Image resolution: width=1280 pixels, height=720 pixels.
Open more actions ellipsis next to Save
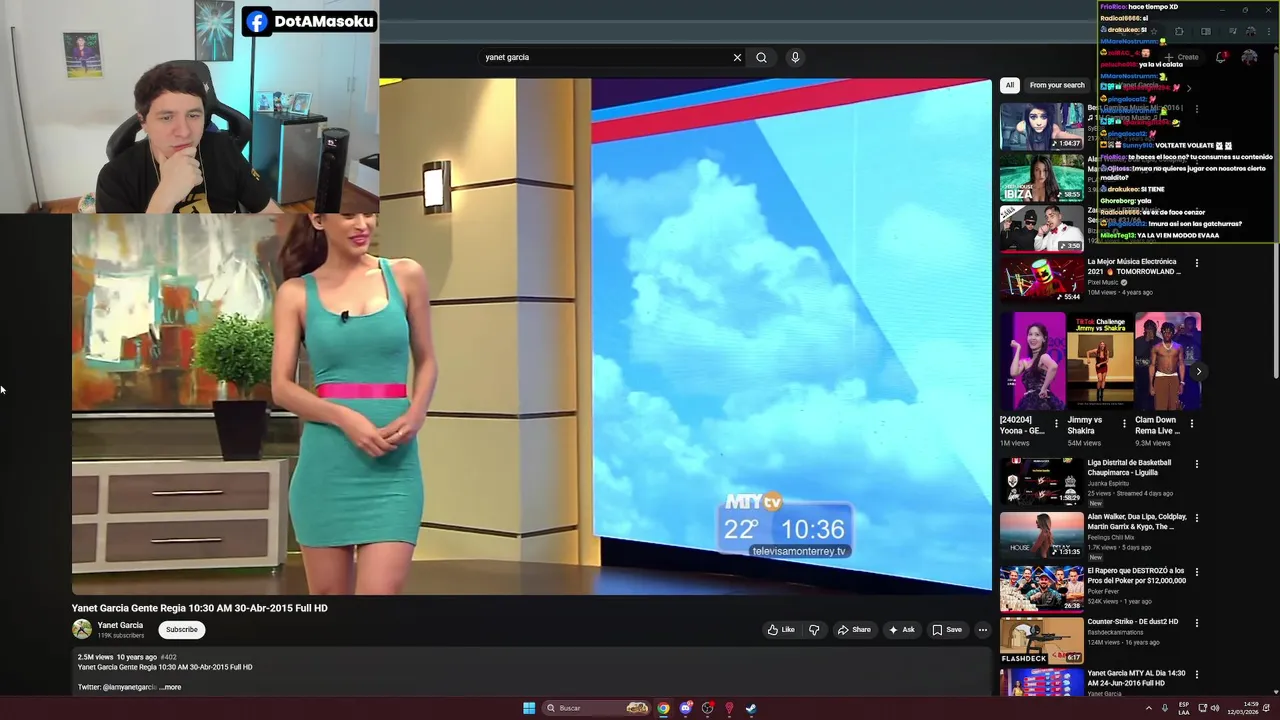983,630
